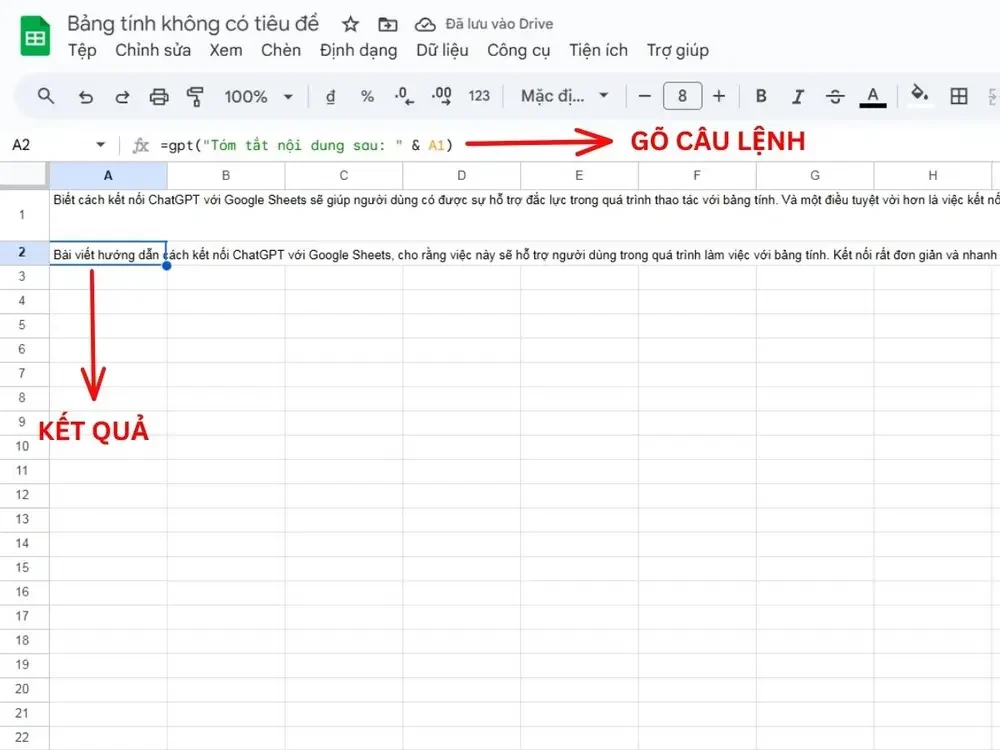Select column E header
1000x750 pixels.
click(x=579, y=175)
